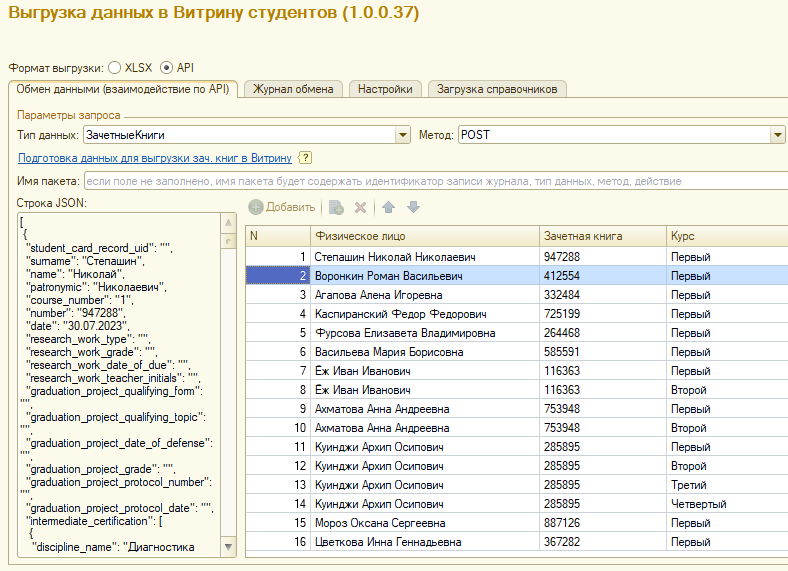This screenshot has height=571, width=788.
Task: Click the question mark help icon
Action: 305,158
